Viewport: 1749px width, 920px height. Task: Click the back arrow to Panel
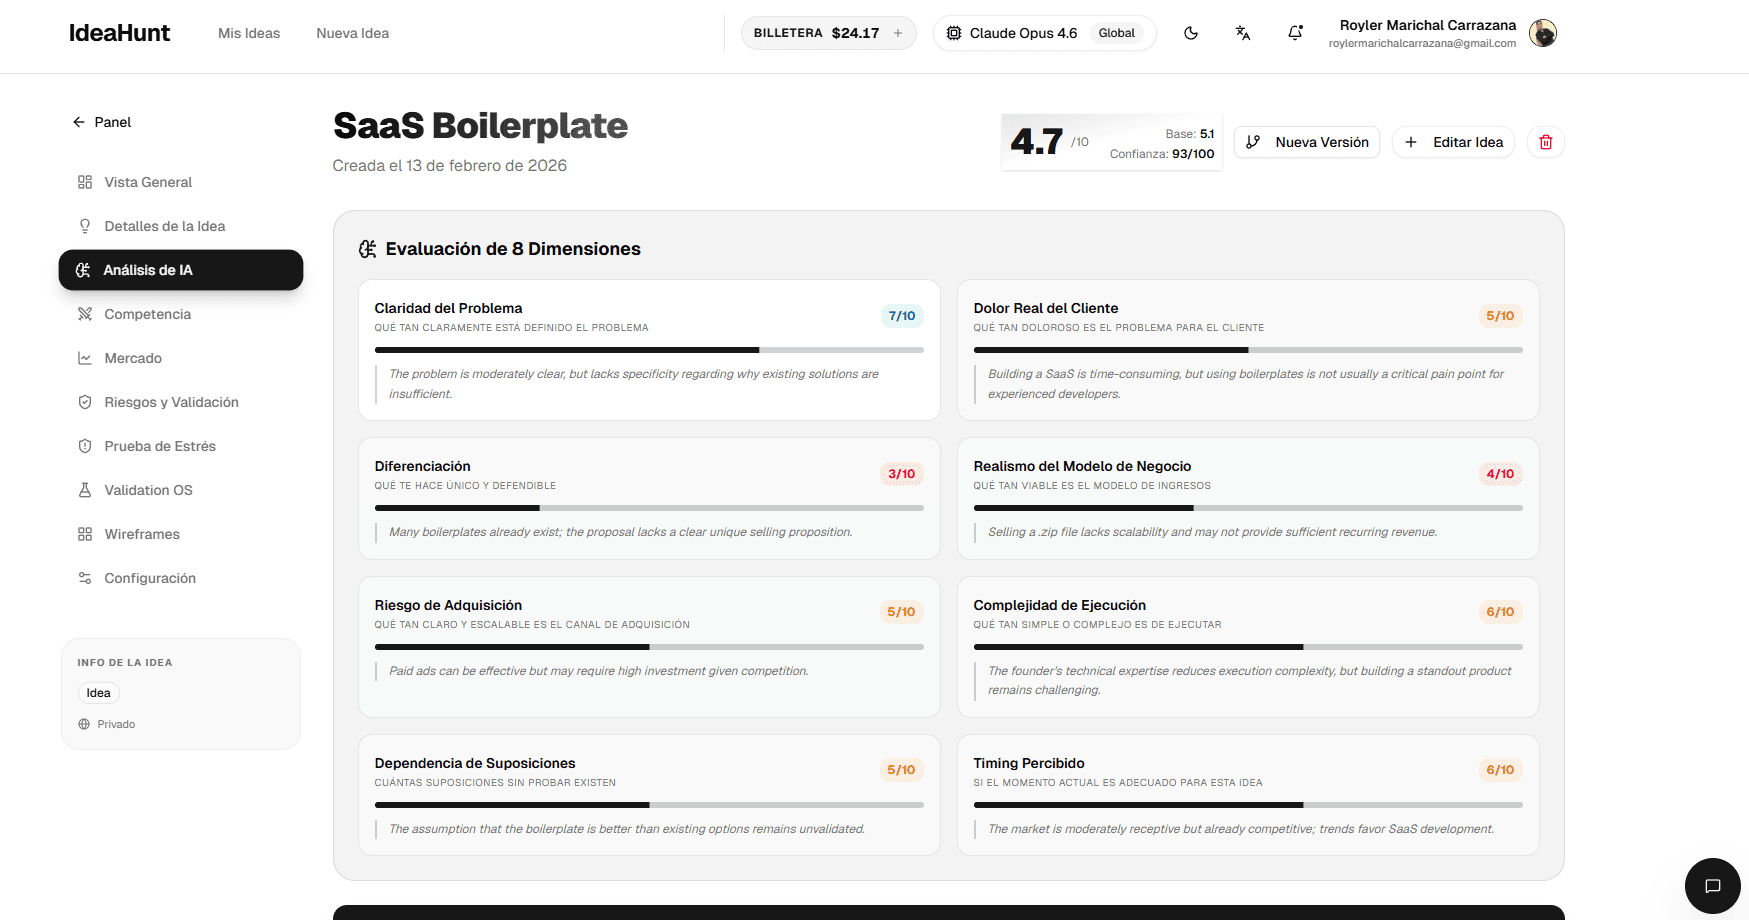(x=79, y=122)
